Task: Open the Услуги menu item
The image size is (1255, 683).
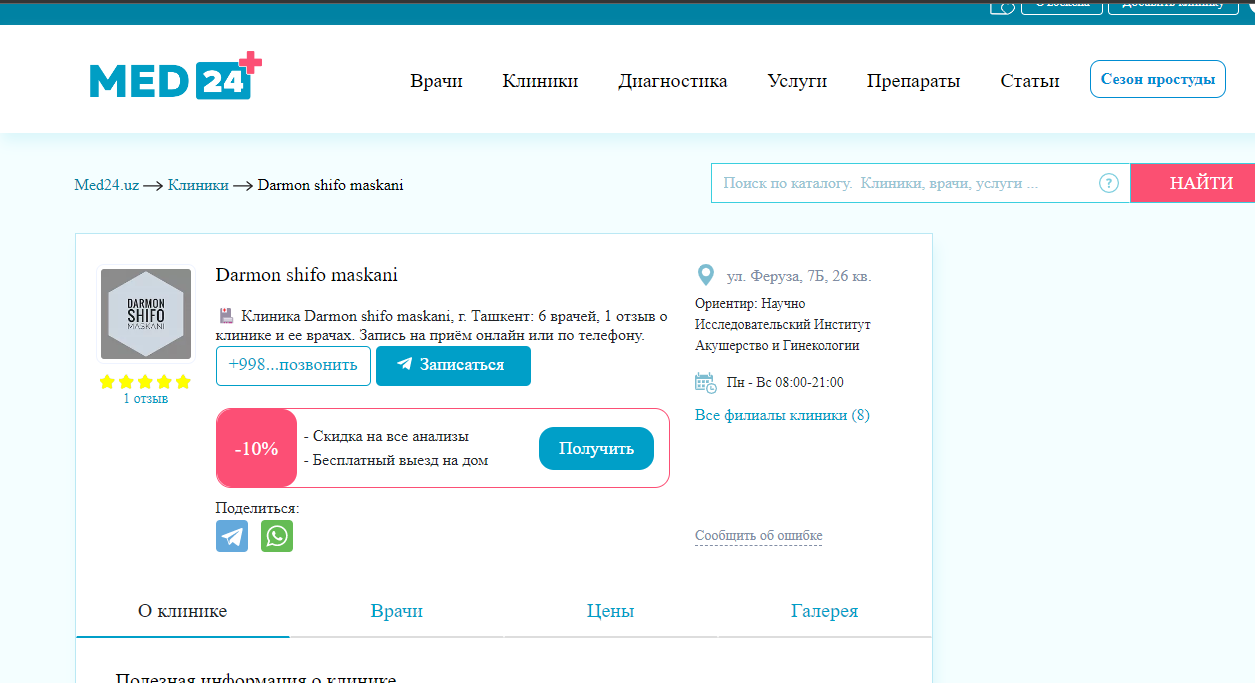Action: tap(797, 81)
